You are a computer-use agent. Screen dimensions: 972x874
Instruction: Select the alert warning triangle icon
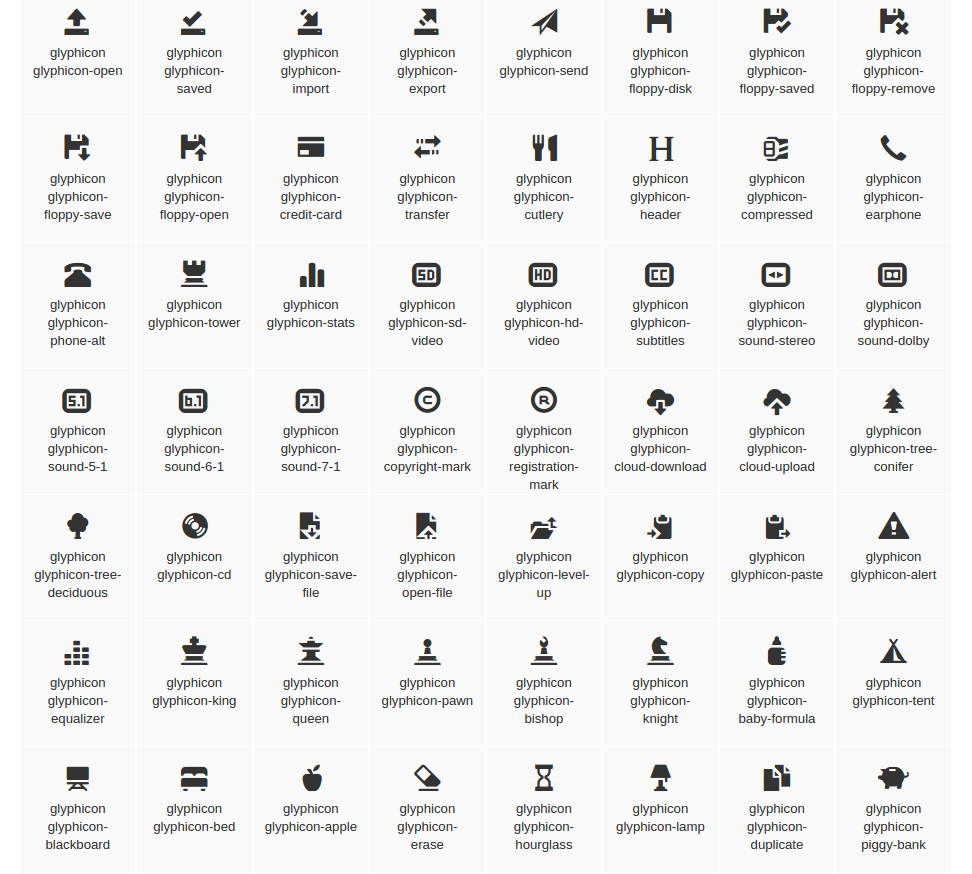coord(893,526)
